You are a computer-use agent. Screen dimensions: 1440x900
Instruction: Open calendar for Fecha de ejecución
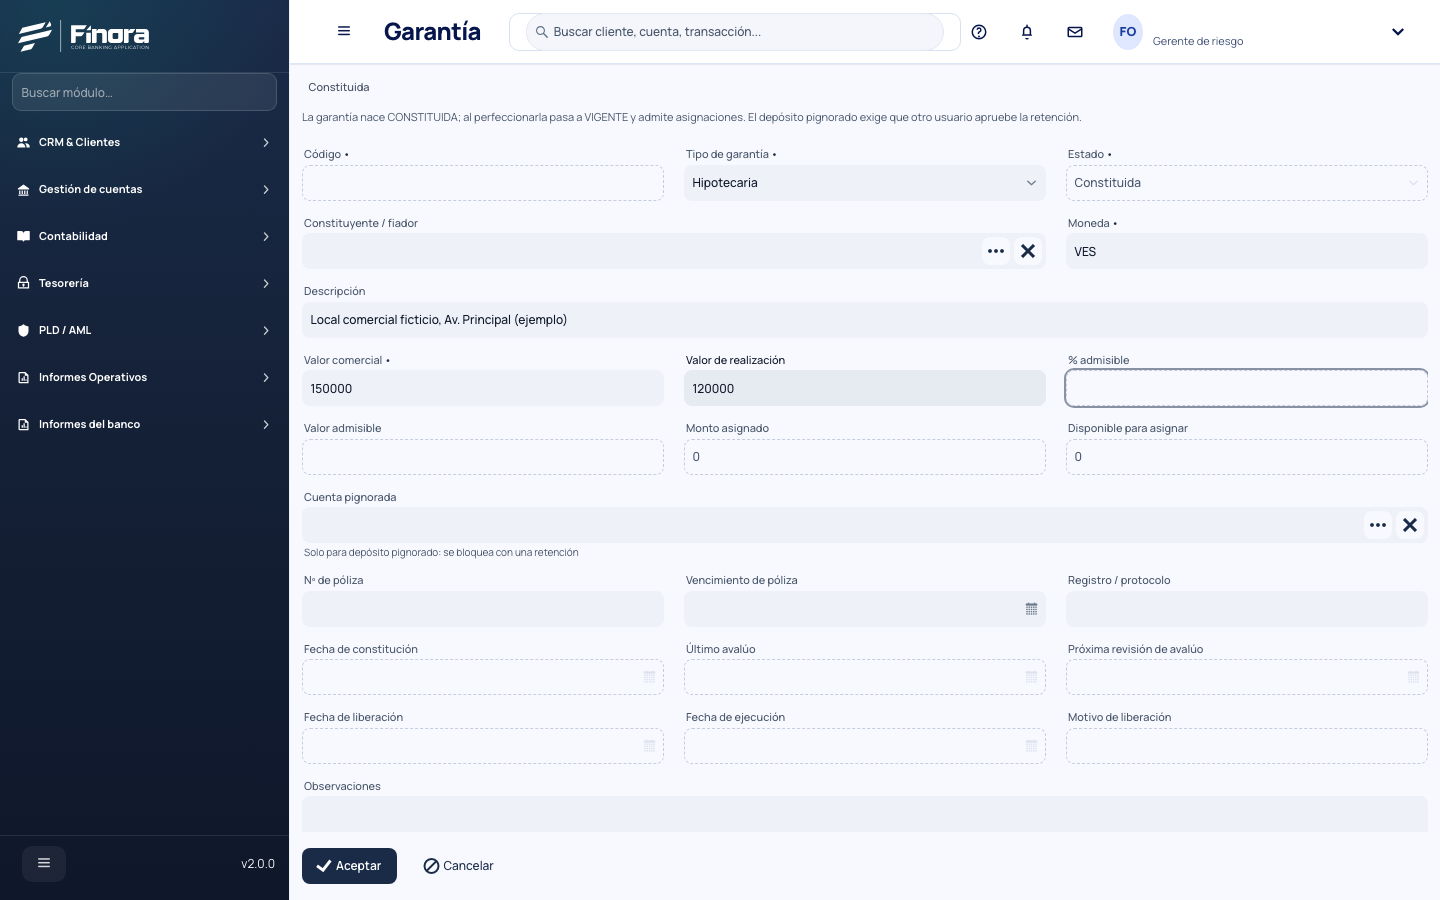tap(1031, 746)
